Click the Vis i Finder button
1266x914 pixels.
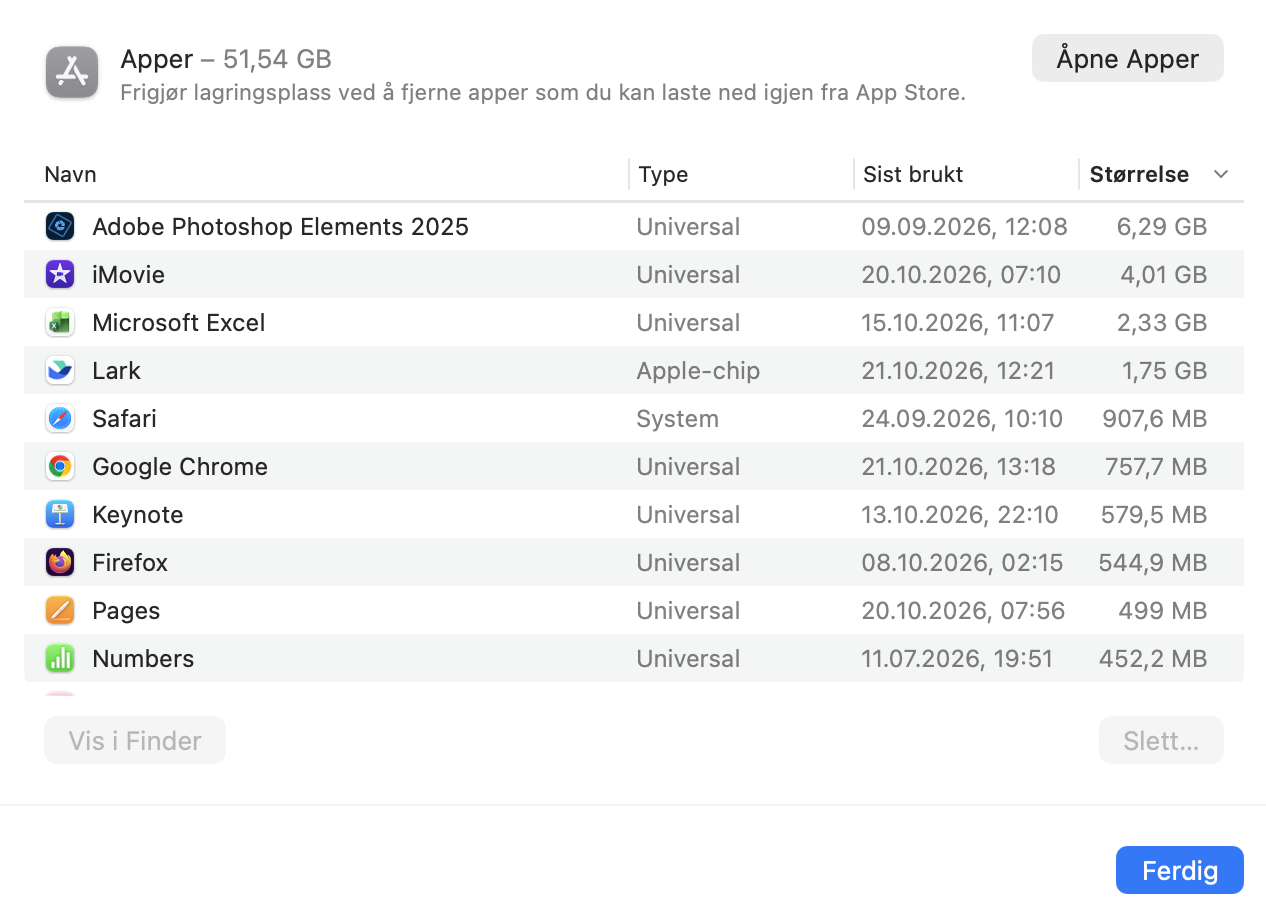pyautogui.click(x=135, y=740)
